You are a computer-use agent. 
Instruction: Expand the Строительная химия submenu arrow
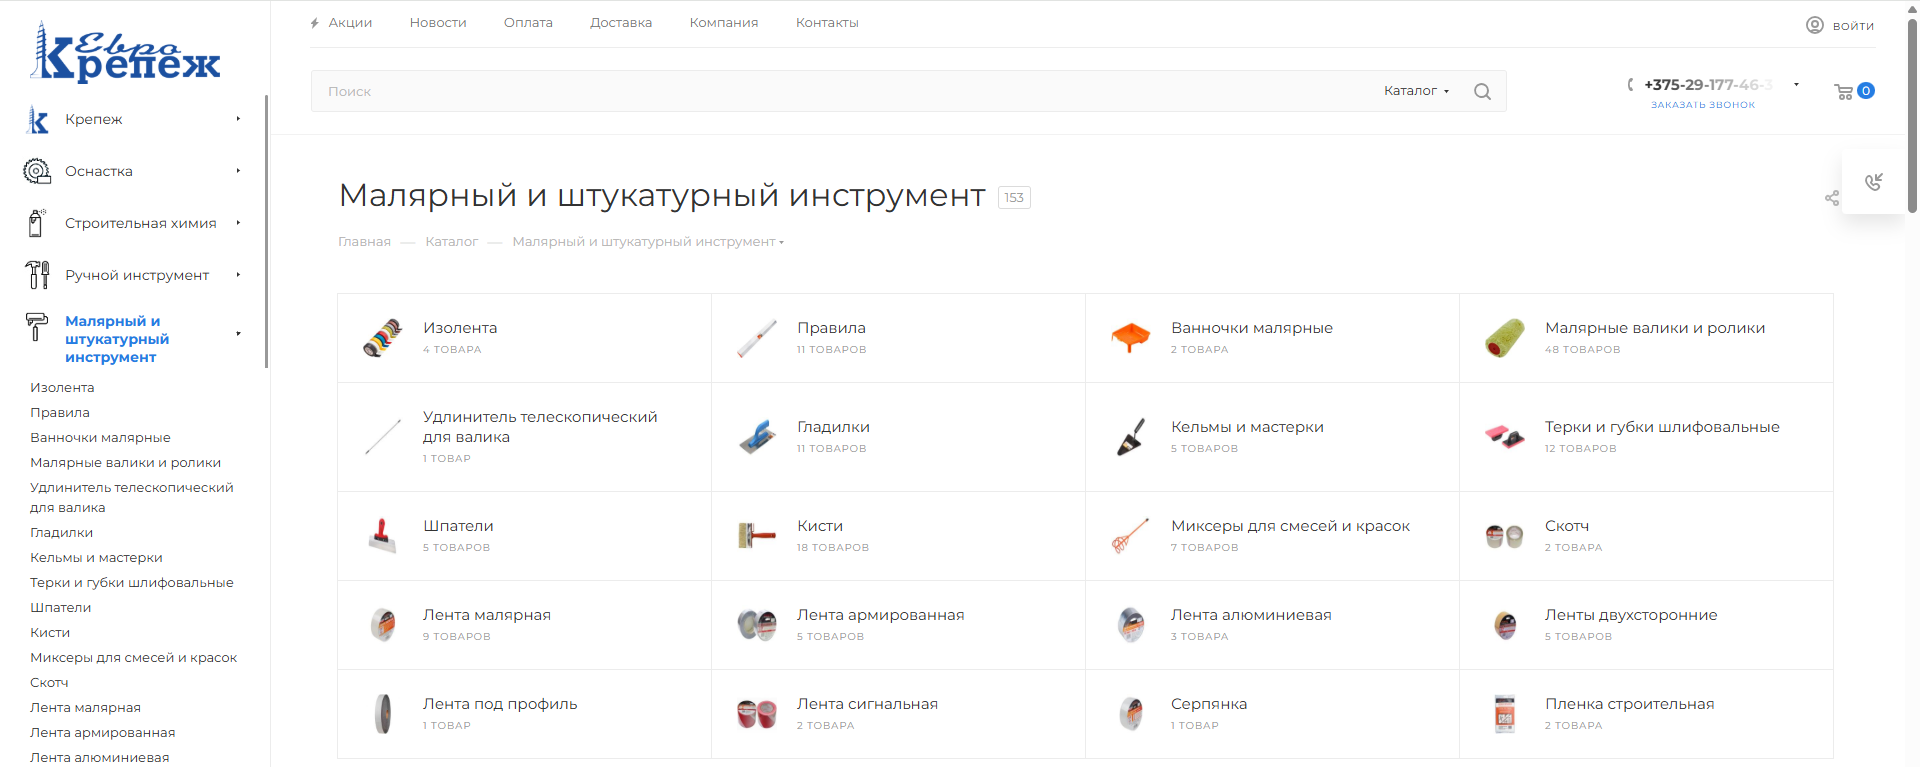pyautogui.click(x=238, y=223)
